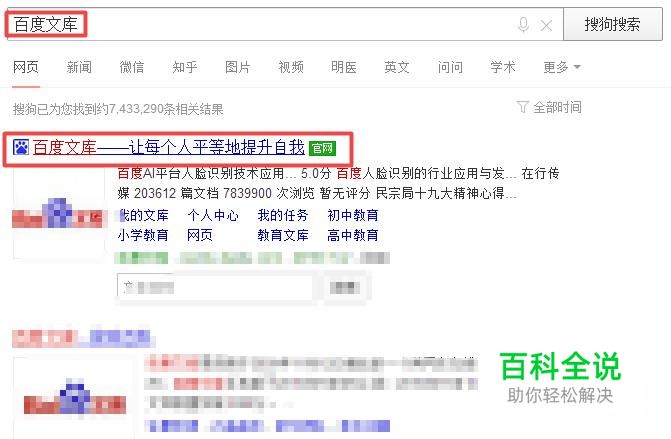The image size is (671, 439).
Task: Go to the 学术 tab
Action: click(503, 67)
